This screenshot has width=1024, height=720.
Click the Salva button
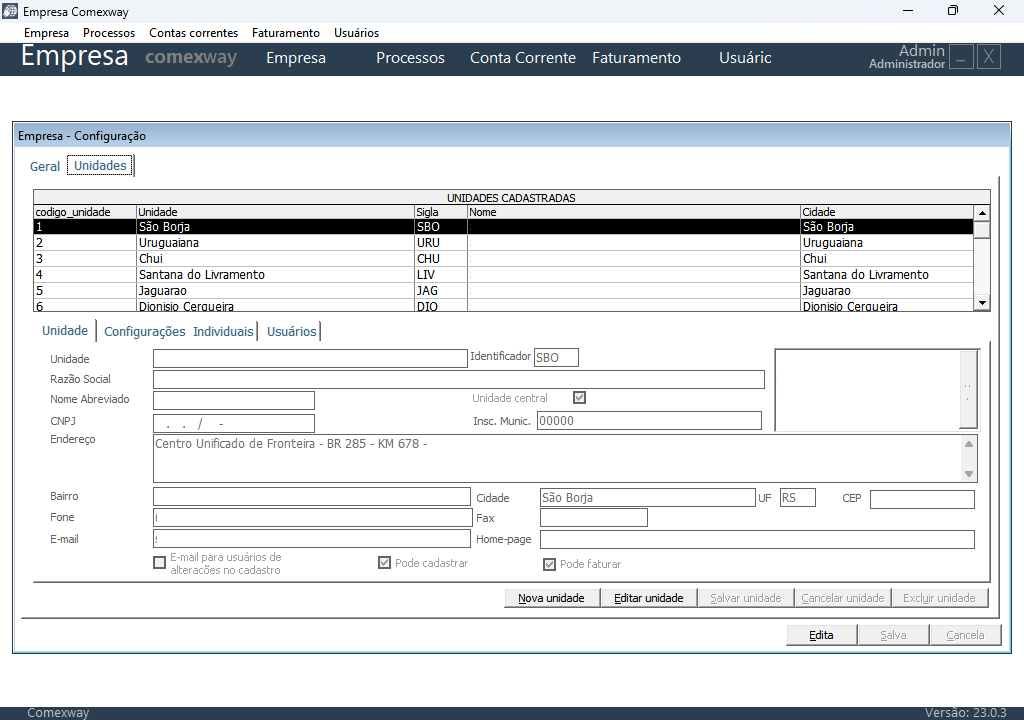(893, 635)
